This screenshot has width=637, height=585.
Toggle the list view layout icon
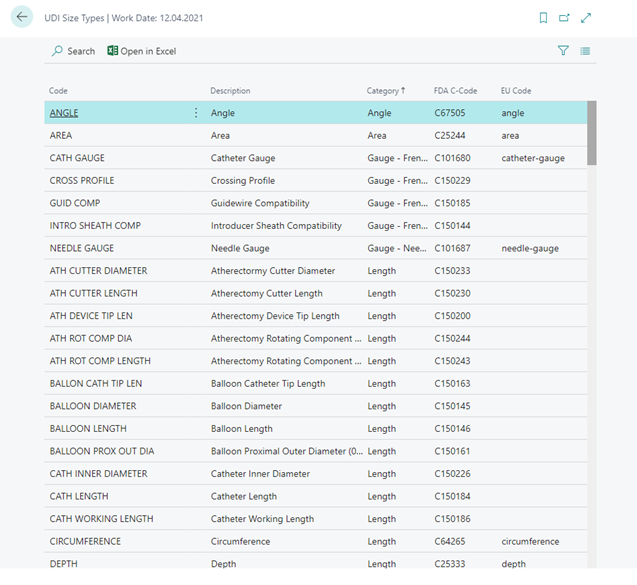(x=585, y=51)
